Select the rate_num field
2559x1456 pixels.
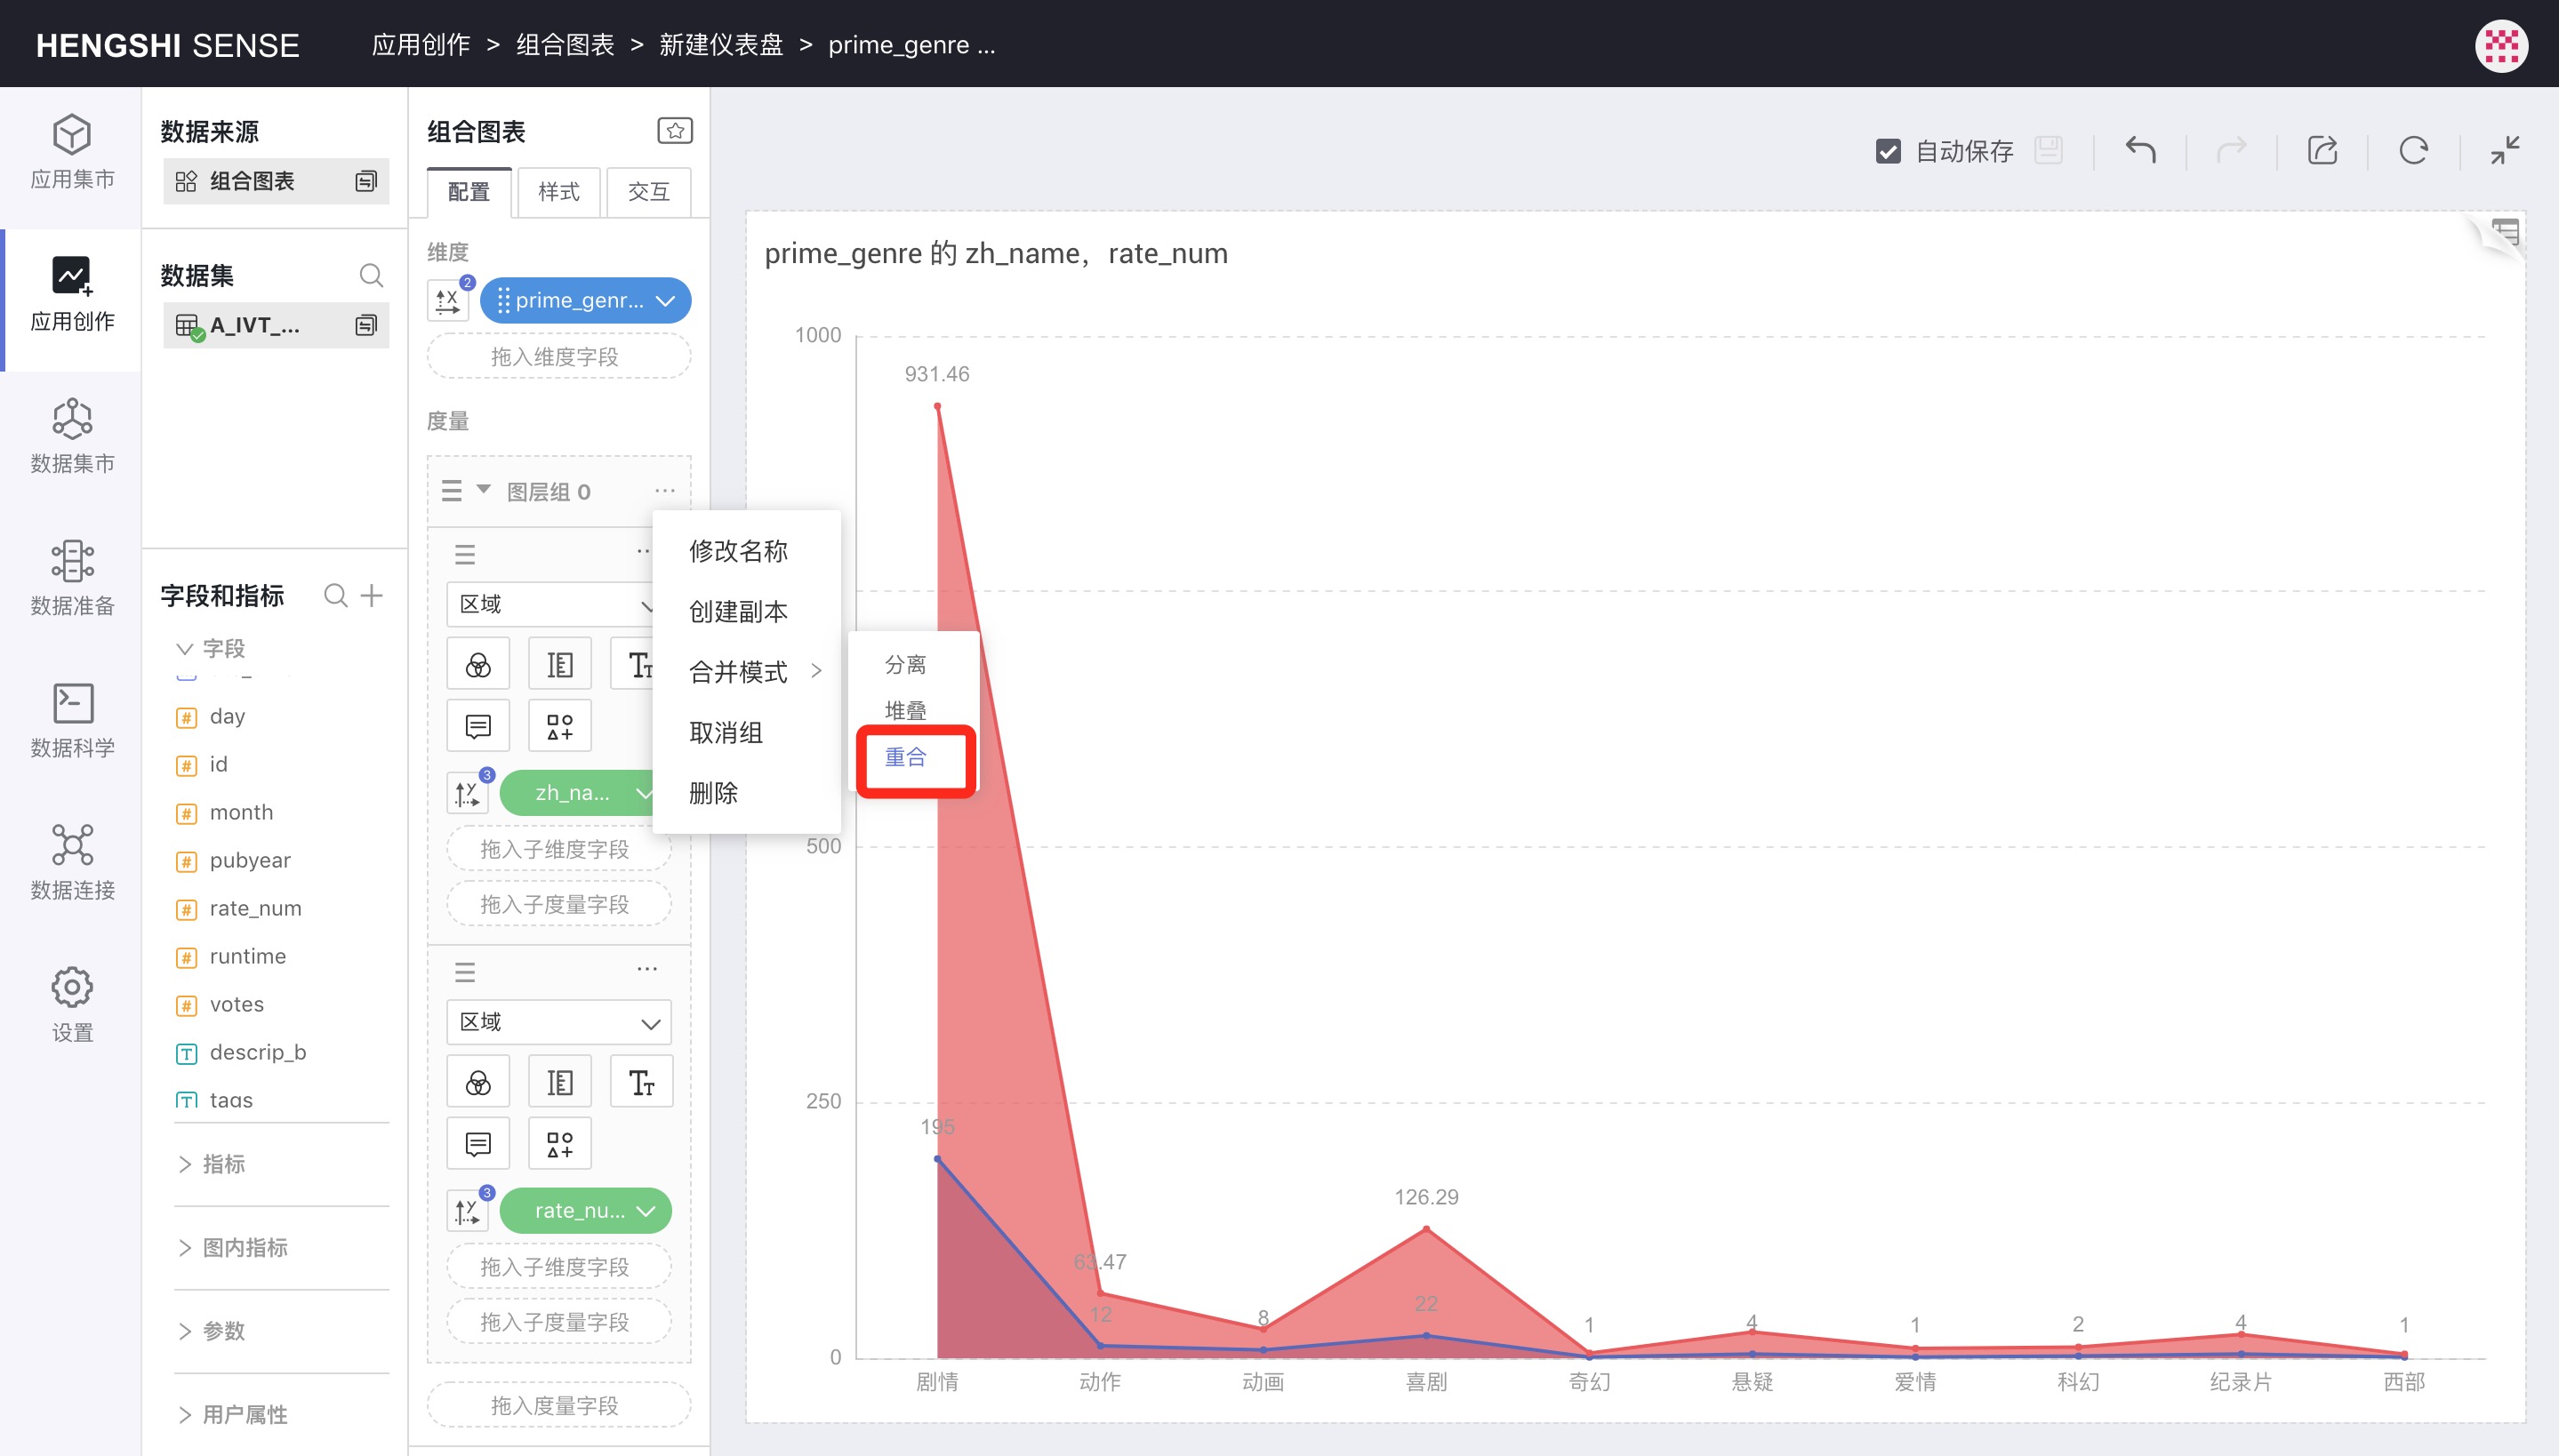(255, 908)
